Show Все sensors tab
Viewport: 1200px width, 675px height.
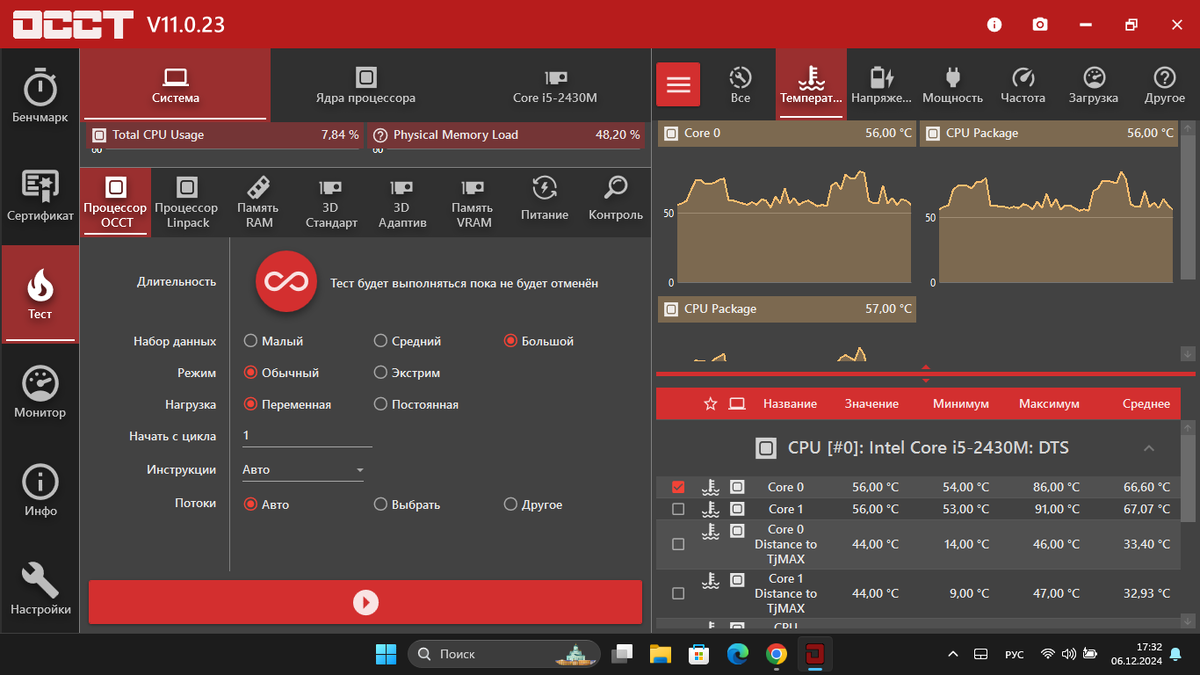click(740, 85)
